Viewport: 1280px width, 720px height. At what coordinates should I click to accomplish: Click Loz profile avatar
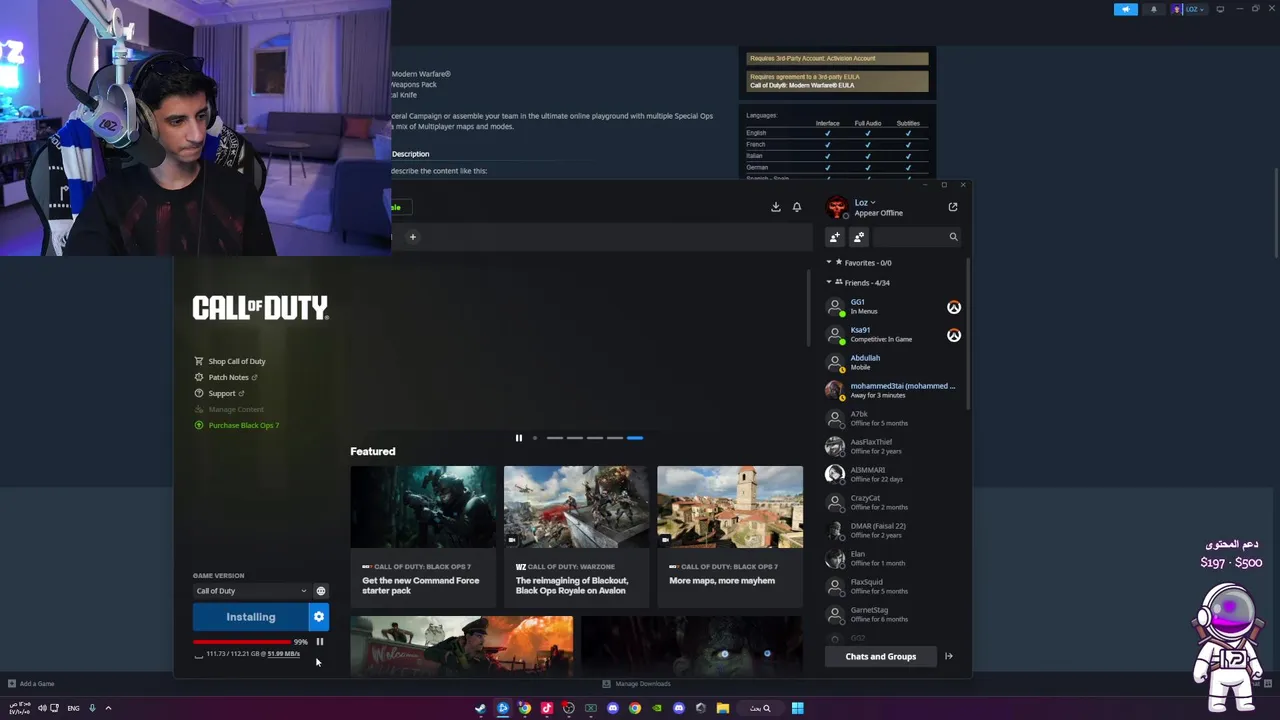(x=836, y=207)
